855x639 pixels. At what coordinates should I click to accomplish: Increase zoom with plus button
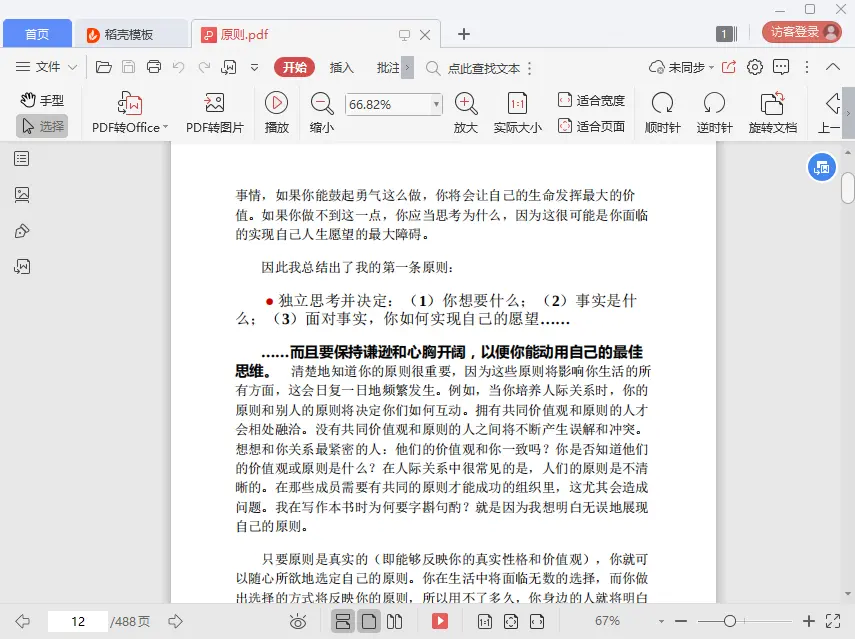(809, 621)
